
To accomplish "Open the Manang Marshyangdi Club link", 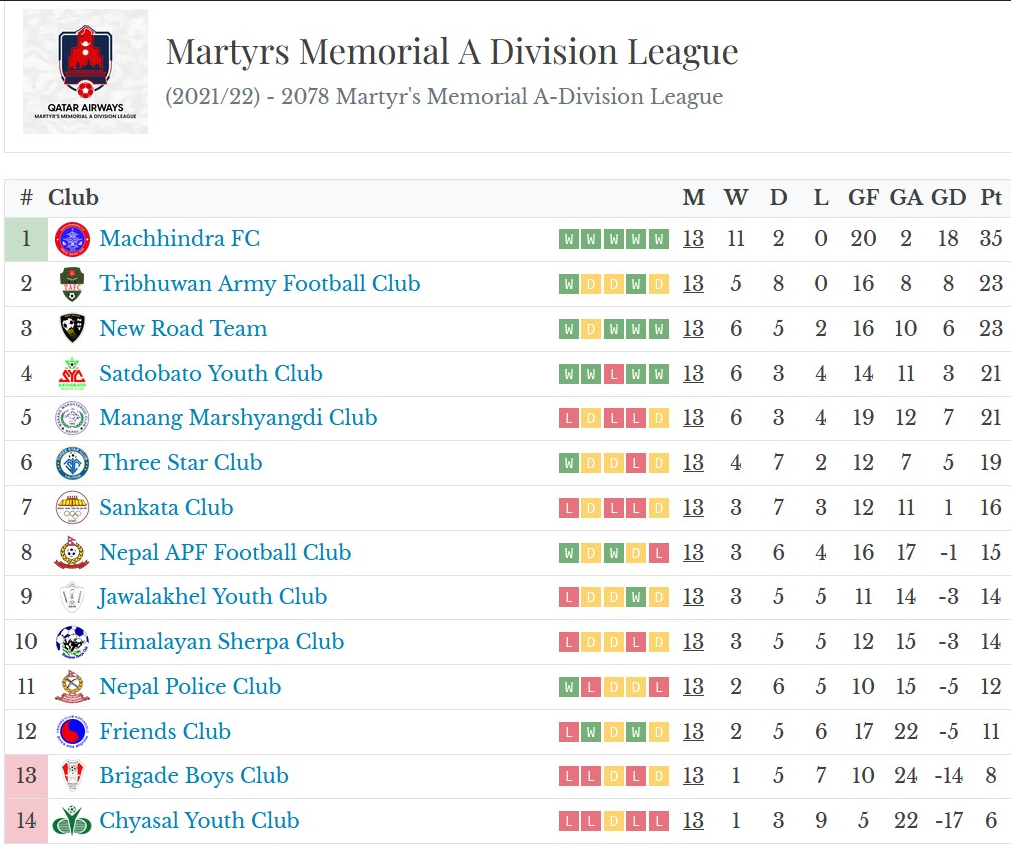I will [238, 418].
